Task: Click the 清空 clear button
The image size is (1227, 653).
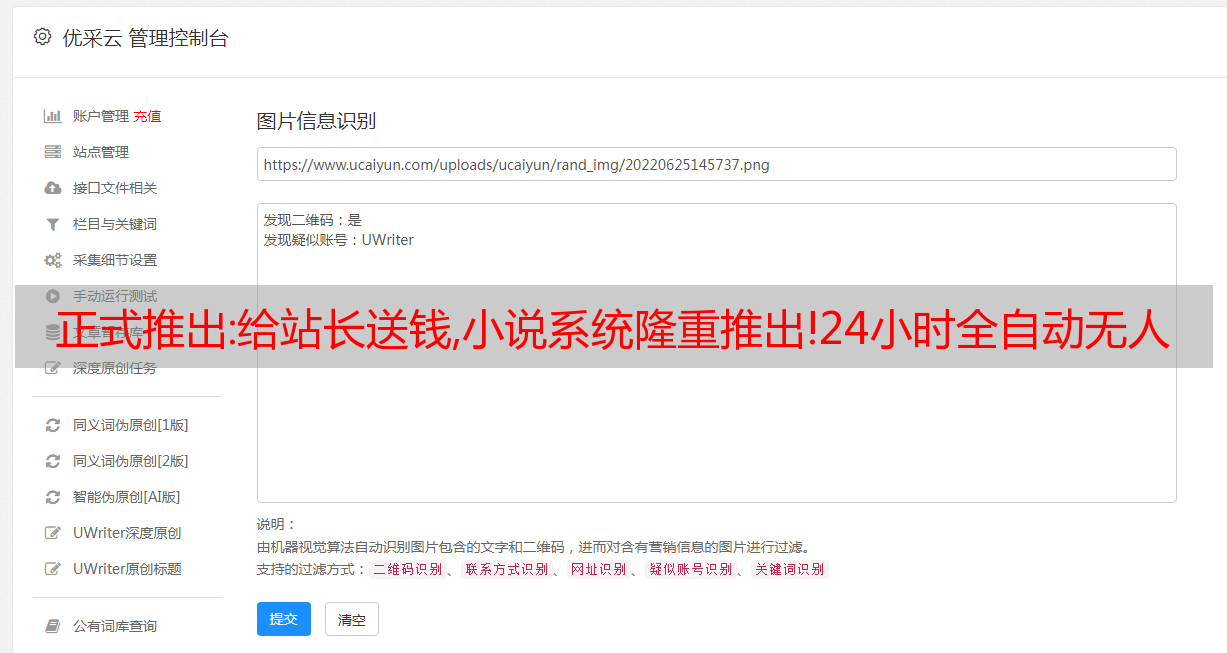Action: [x=352, y=619]
